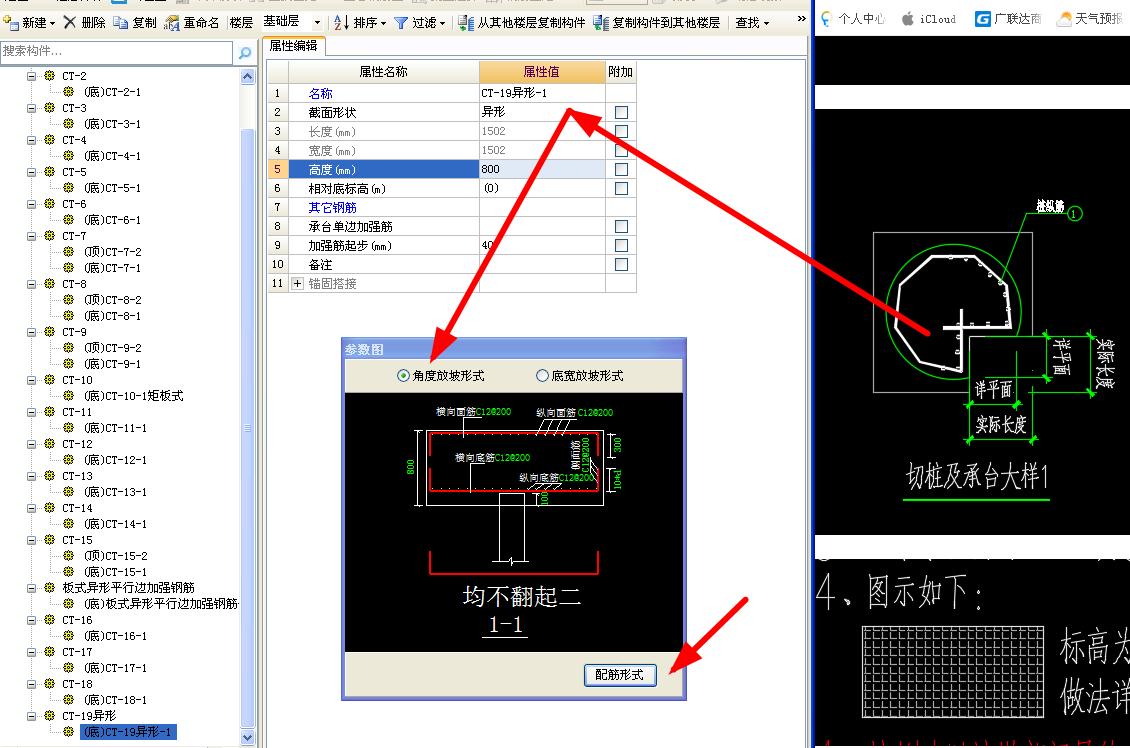Click gear icon of (底)CT-3-1
This screenshot has height=748, width=1130.
point(68,124)
